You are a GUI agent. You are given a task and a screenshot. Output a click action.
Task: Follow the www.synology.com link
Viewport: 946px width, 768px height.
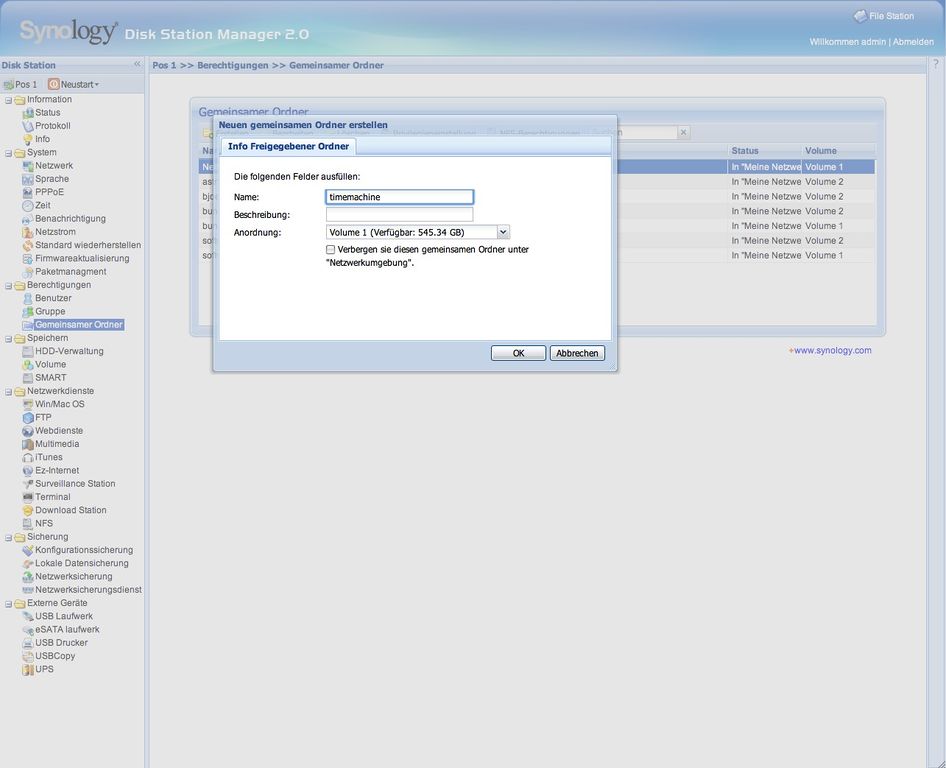point(832,351)
